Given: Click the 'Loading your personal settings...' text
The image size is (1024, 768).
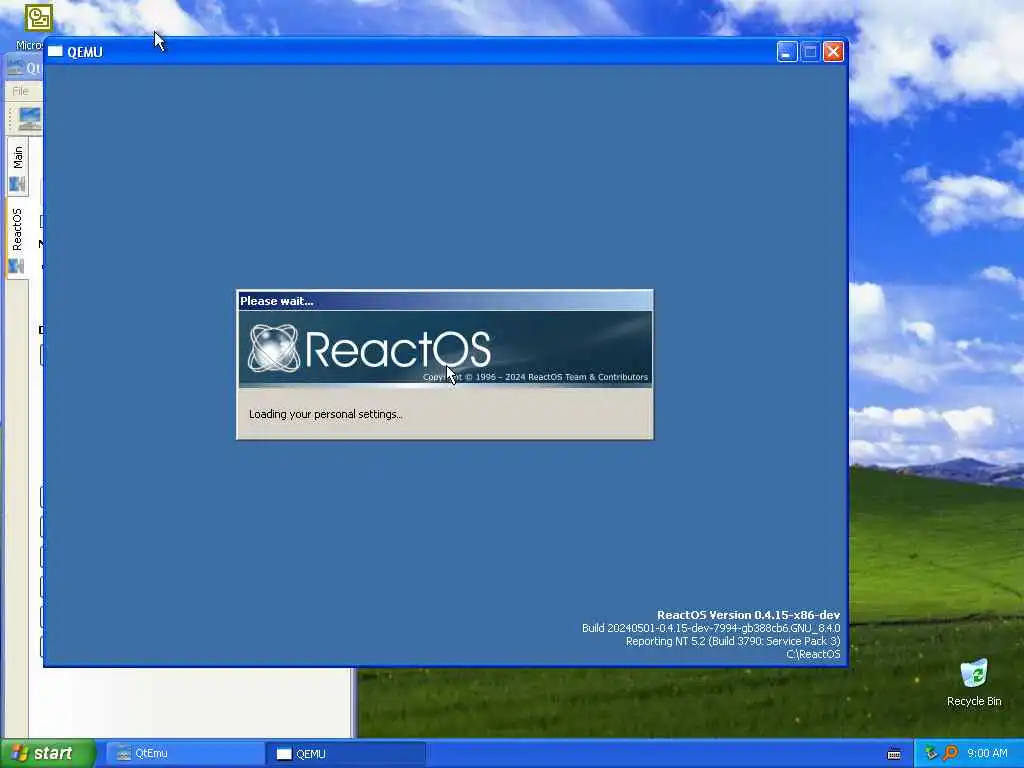Looking at the screenshot, I should pos(325,414).
